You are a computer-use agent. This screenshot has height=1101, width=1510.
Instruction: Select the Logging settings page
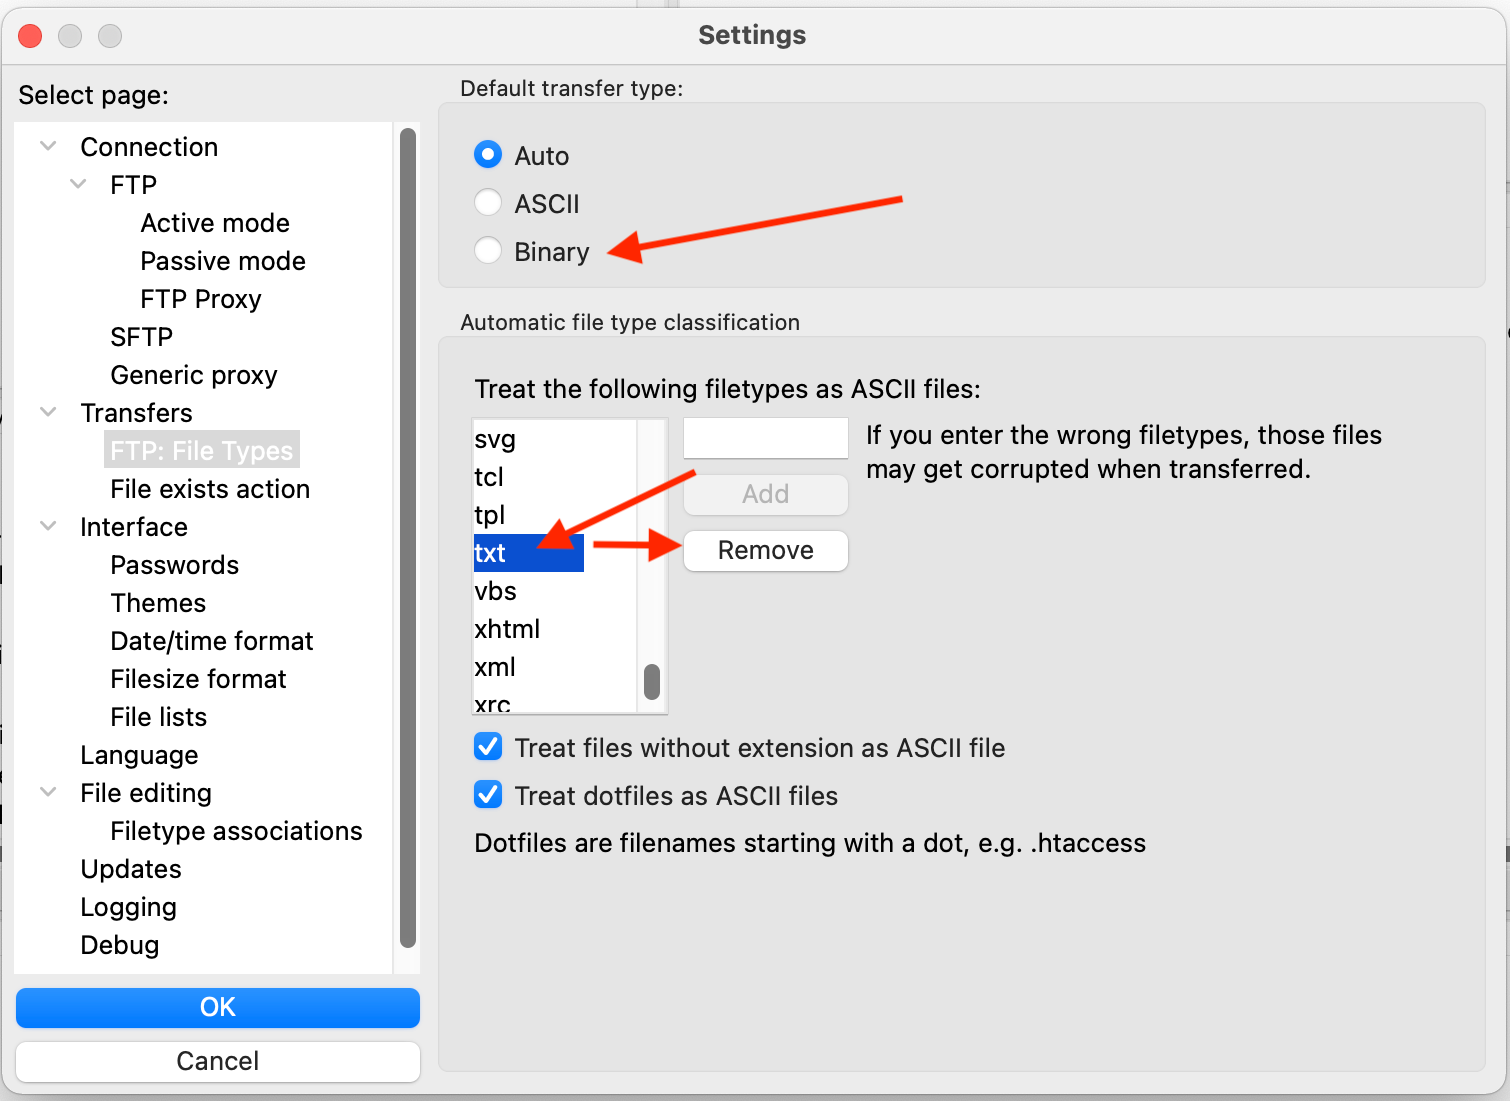click(x=128, y=906)
